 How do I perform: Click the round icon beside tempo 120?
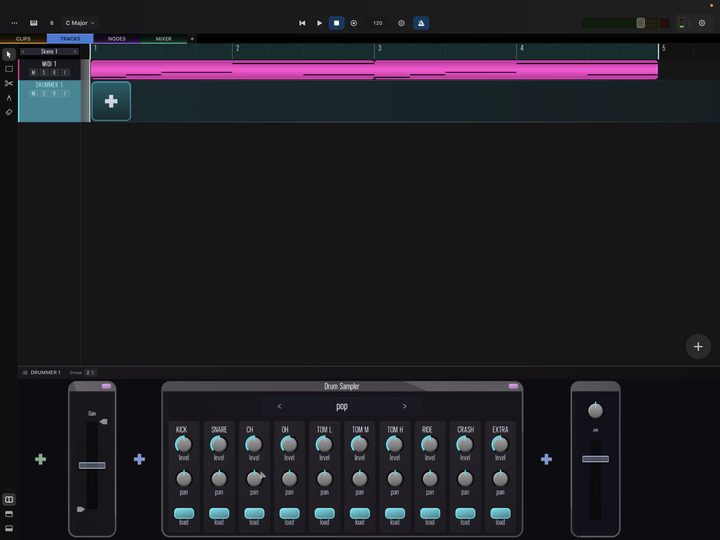point(401,23)
